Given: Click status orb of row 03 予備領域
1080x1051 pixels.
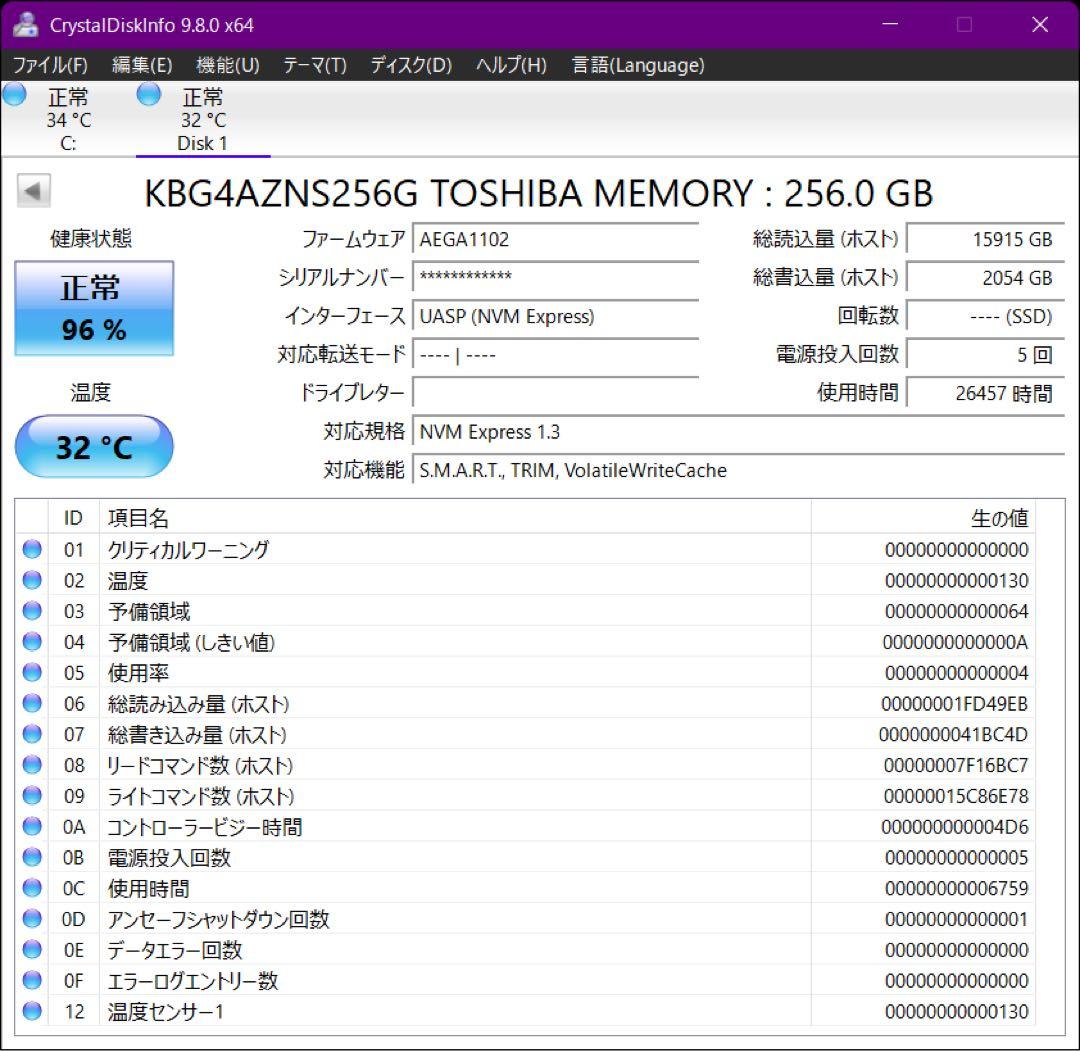Looking at the screenshot, I should tap(32, 611).
